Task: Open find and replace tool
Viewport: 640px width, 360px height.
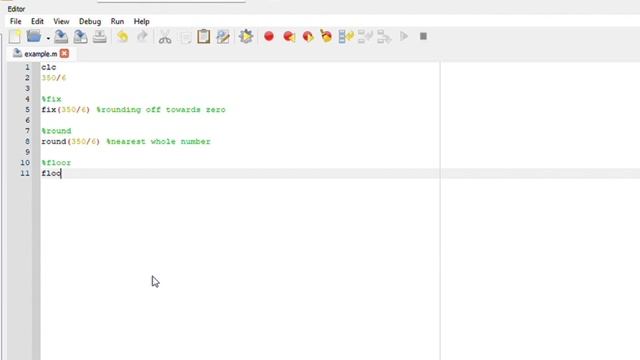Action: [223, 37]
